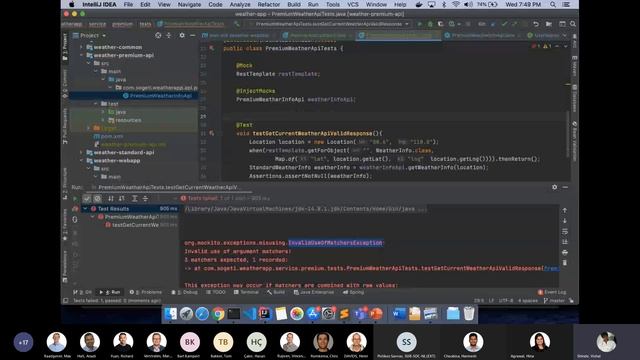Select the failed testGetCurrentWe test entry

(135, 225)
